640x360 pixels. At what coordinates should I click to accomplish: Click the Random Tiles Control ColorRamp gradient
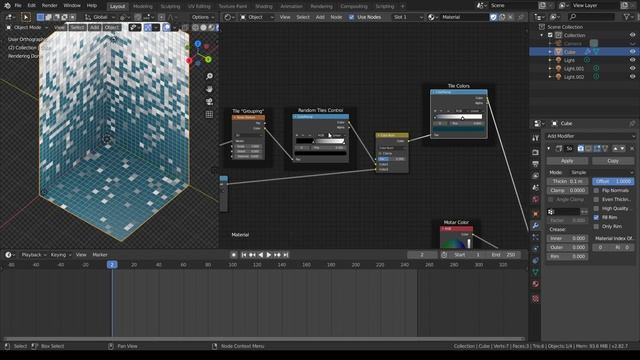pyautogui.click(x=320, y=141)
